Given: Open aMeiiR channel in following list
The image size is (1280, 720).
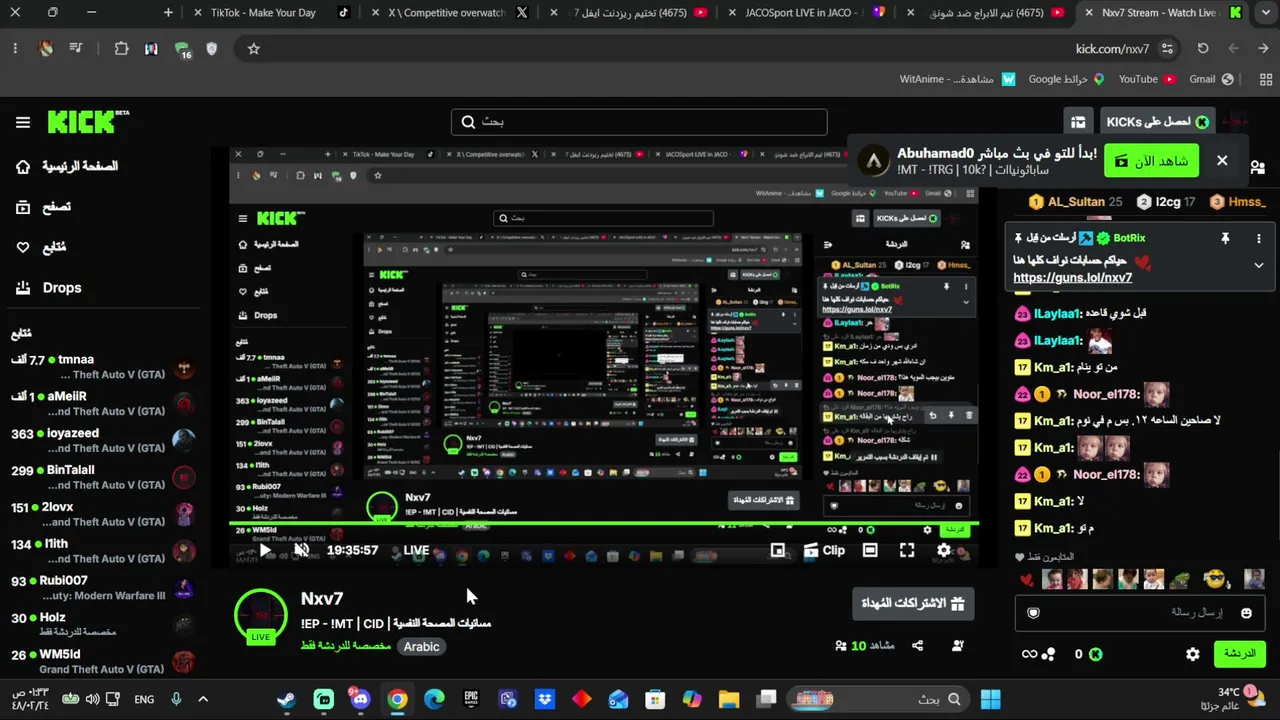Looking at the screenshot, I should click(103, 403).
